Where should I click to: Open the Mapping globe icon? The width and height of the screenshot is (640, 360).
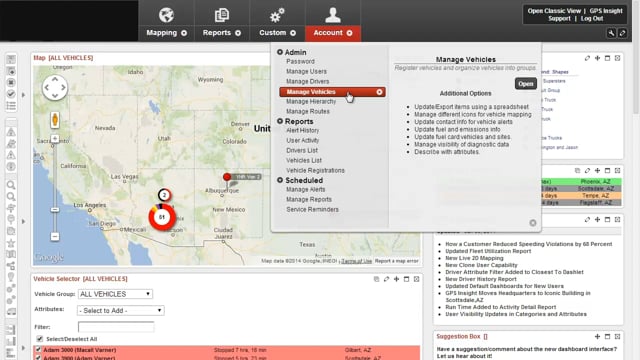click(x=166, y=15)
